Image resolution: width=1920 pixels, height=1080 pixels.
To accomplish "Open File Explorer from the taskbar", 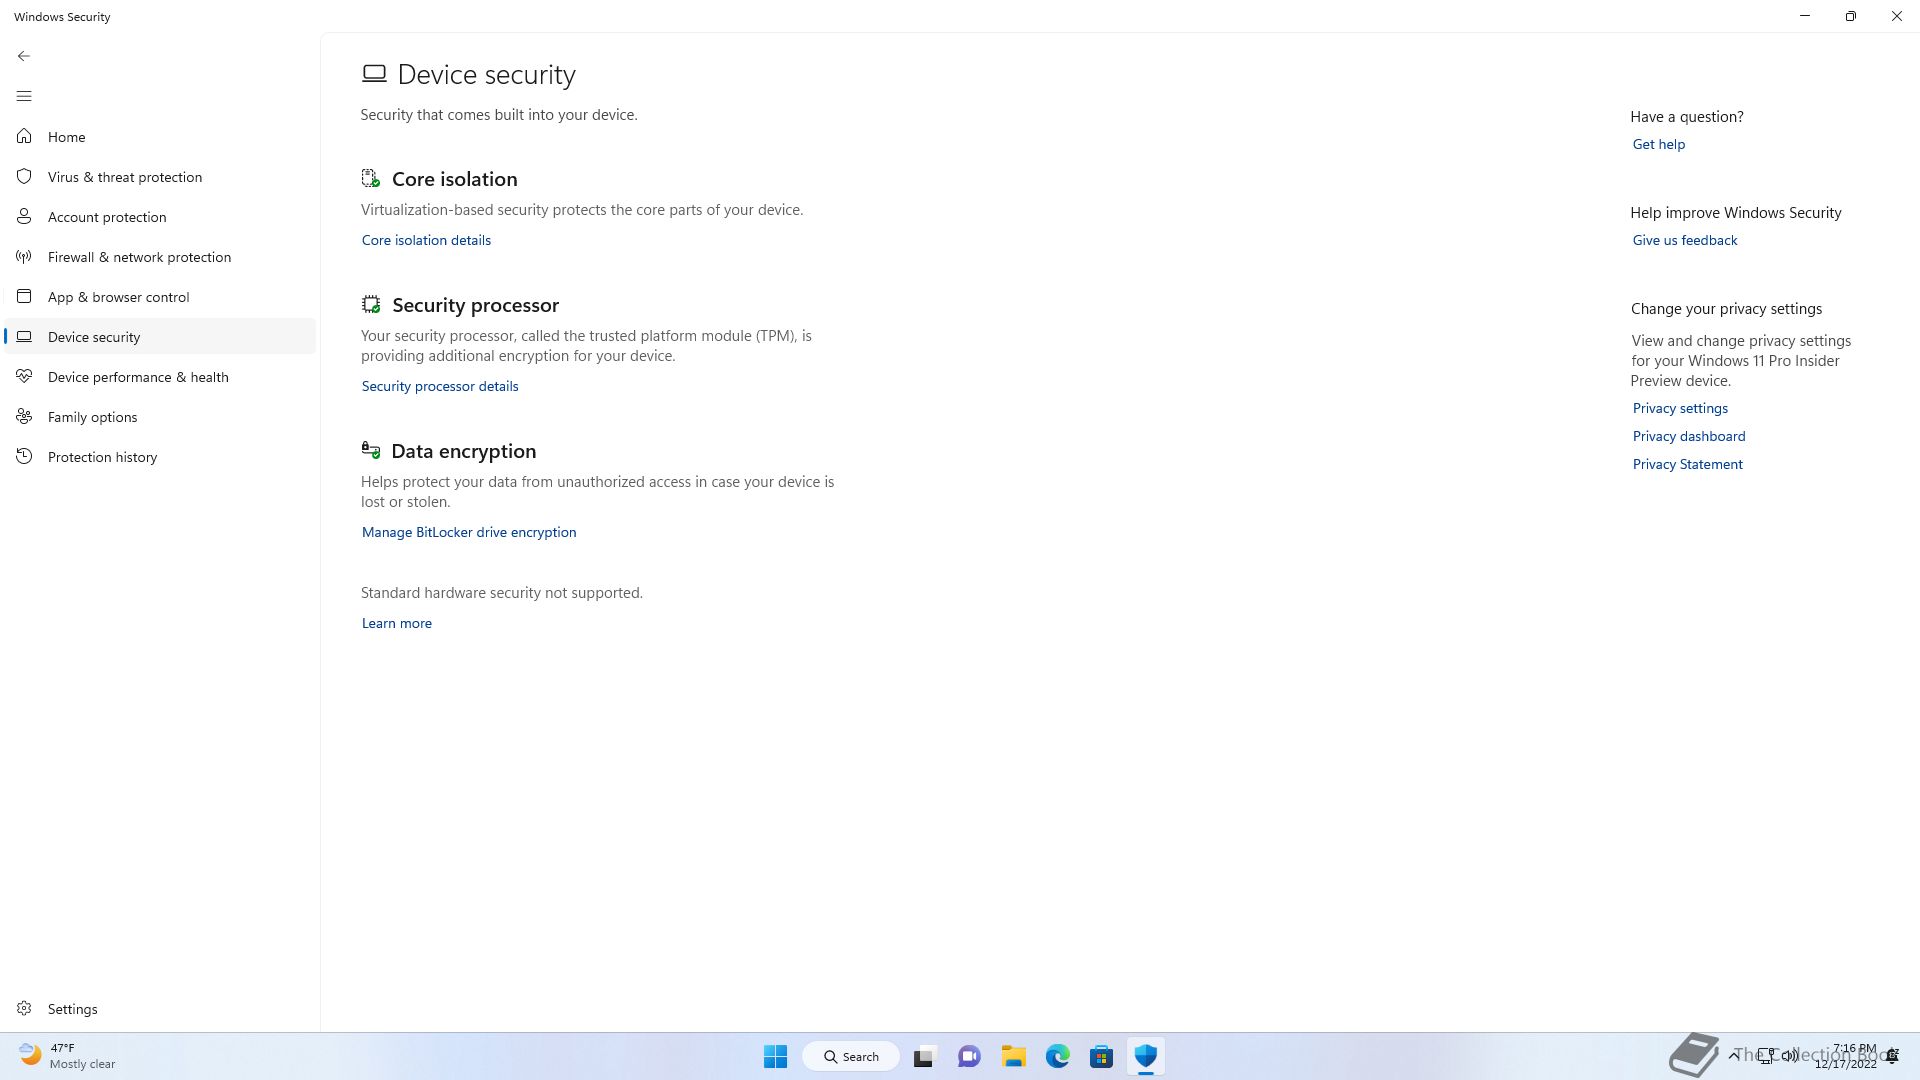I will pyautogui.click(x=1014, y=1056).
